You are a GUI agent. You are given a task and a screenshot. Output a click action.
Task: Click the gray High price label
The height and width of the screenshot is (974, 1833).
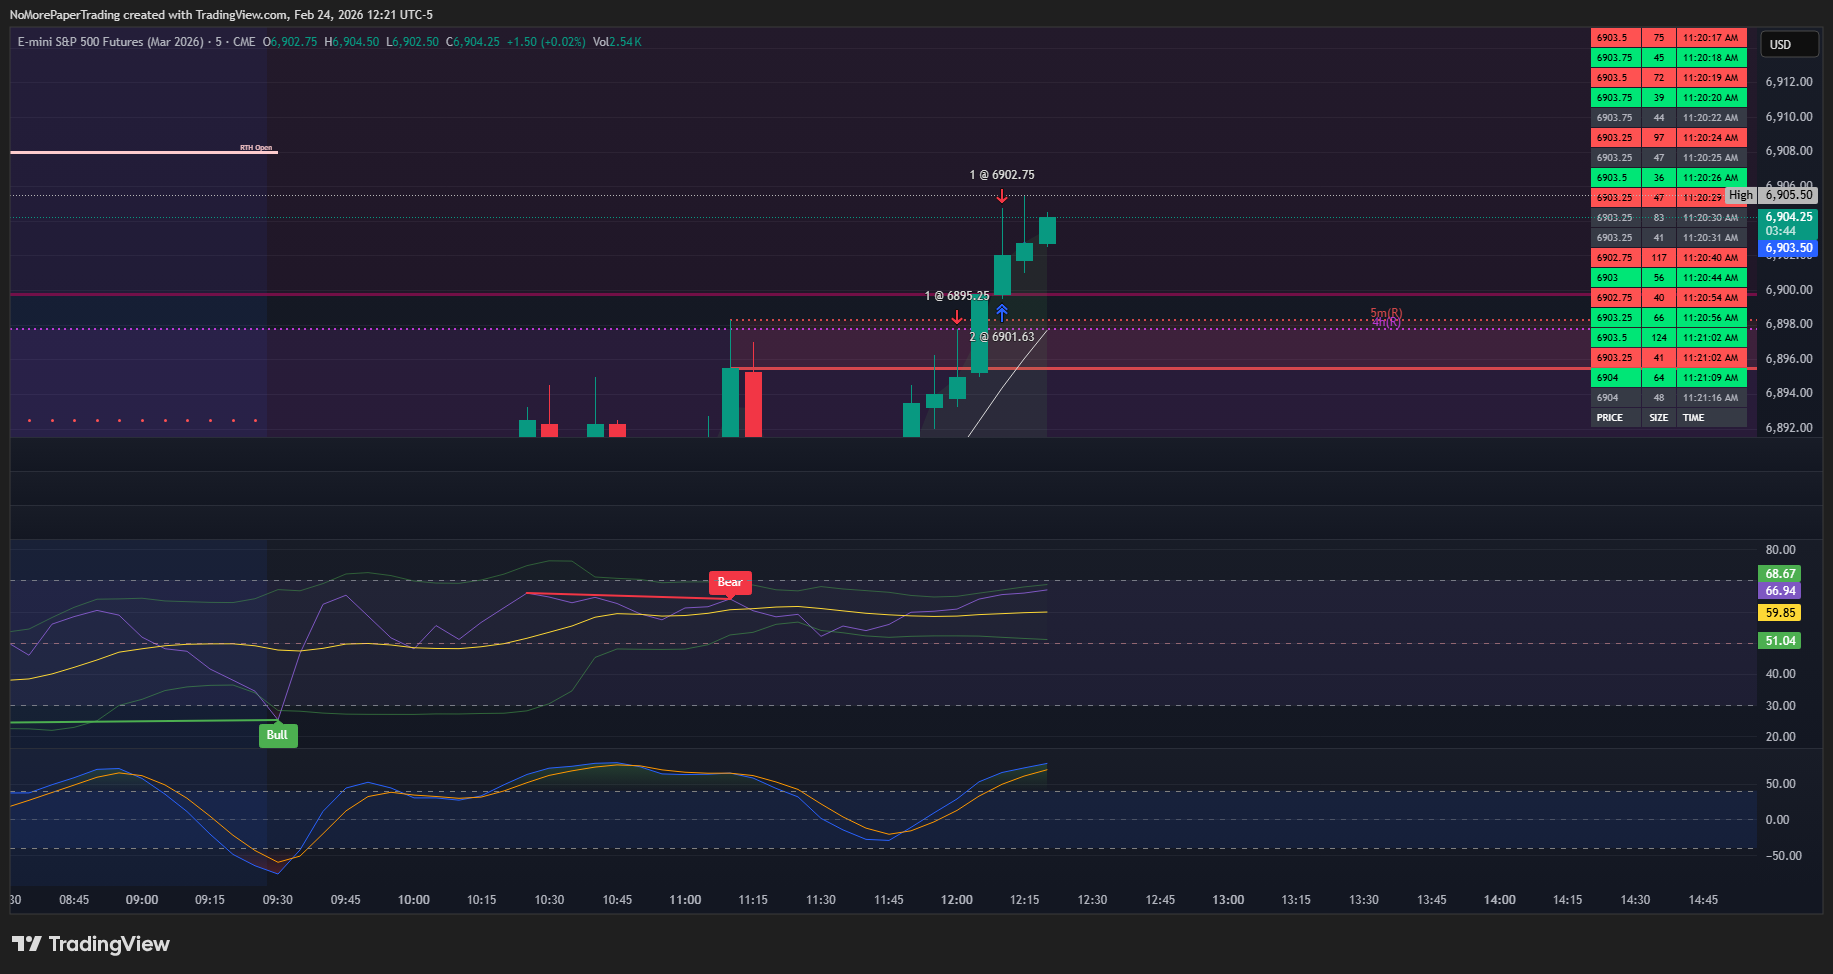1741,195
